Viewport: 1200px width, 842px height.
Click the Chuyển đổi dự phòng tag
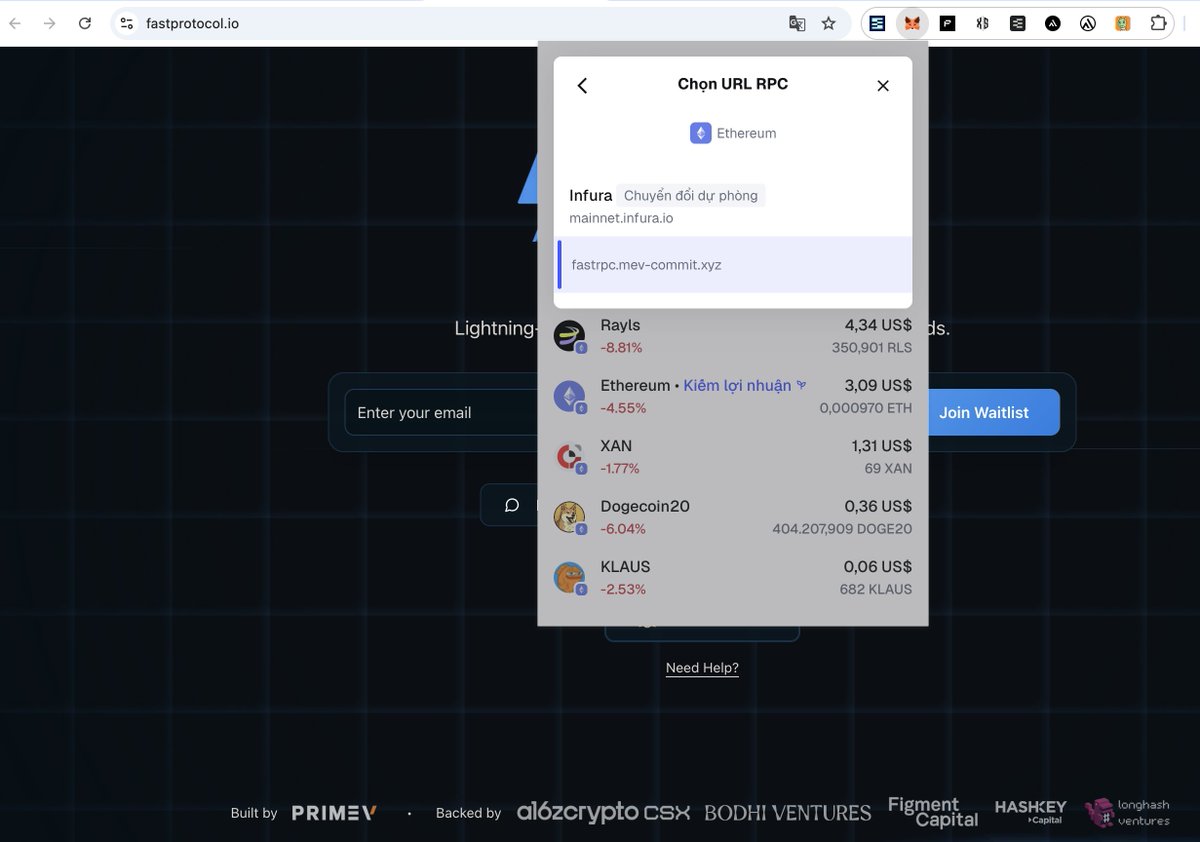coord(691,196)
